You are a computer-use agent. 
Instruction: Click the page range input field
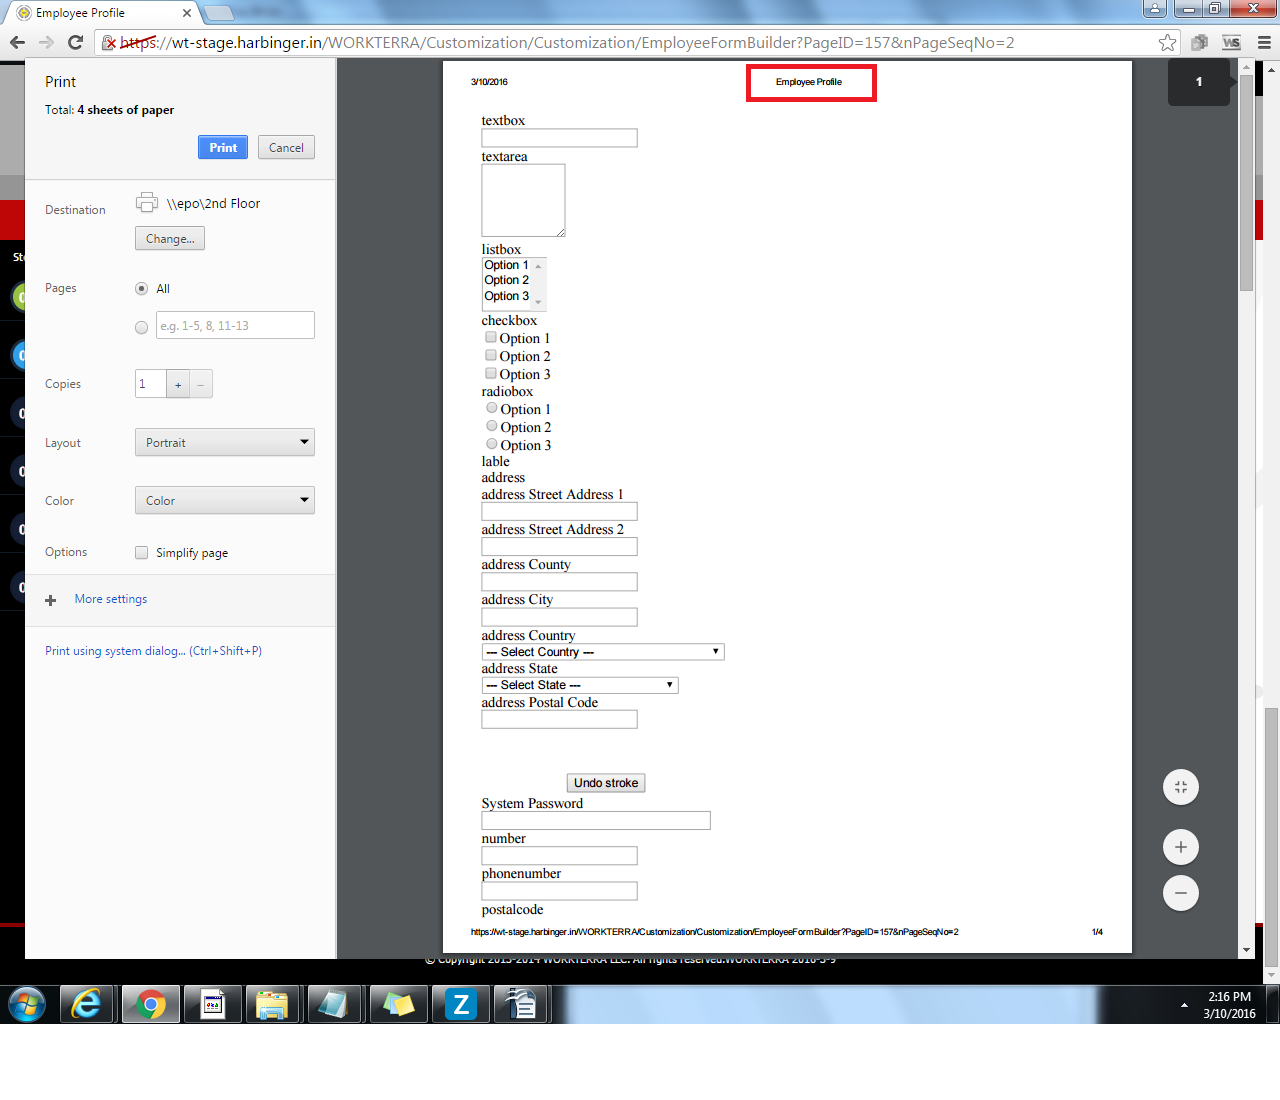point(235,326)
